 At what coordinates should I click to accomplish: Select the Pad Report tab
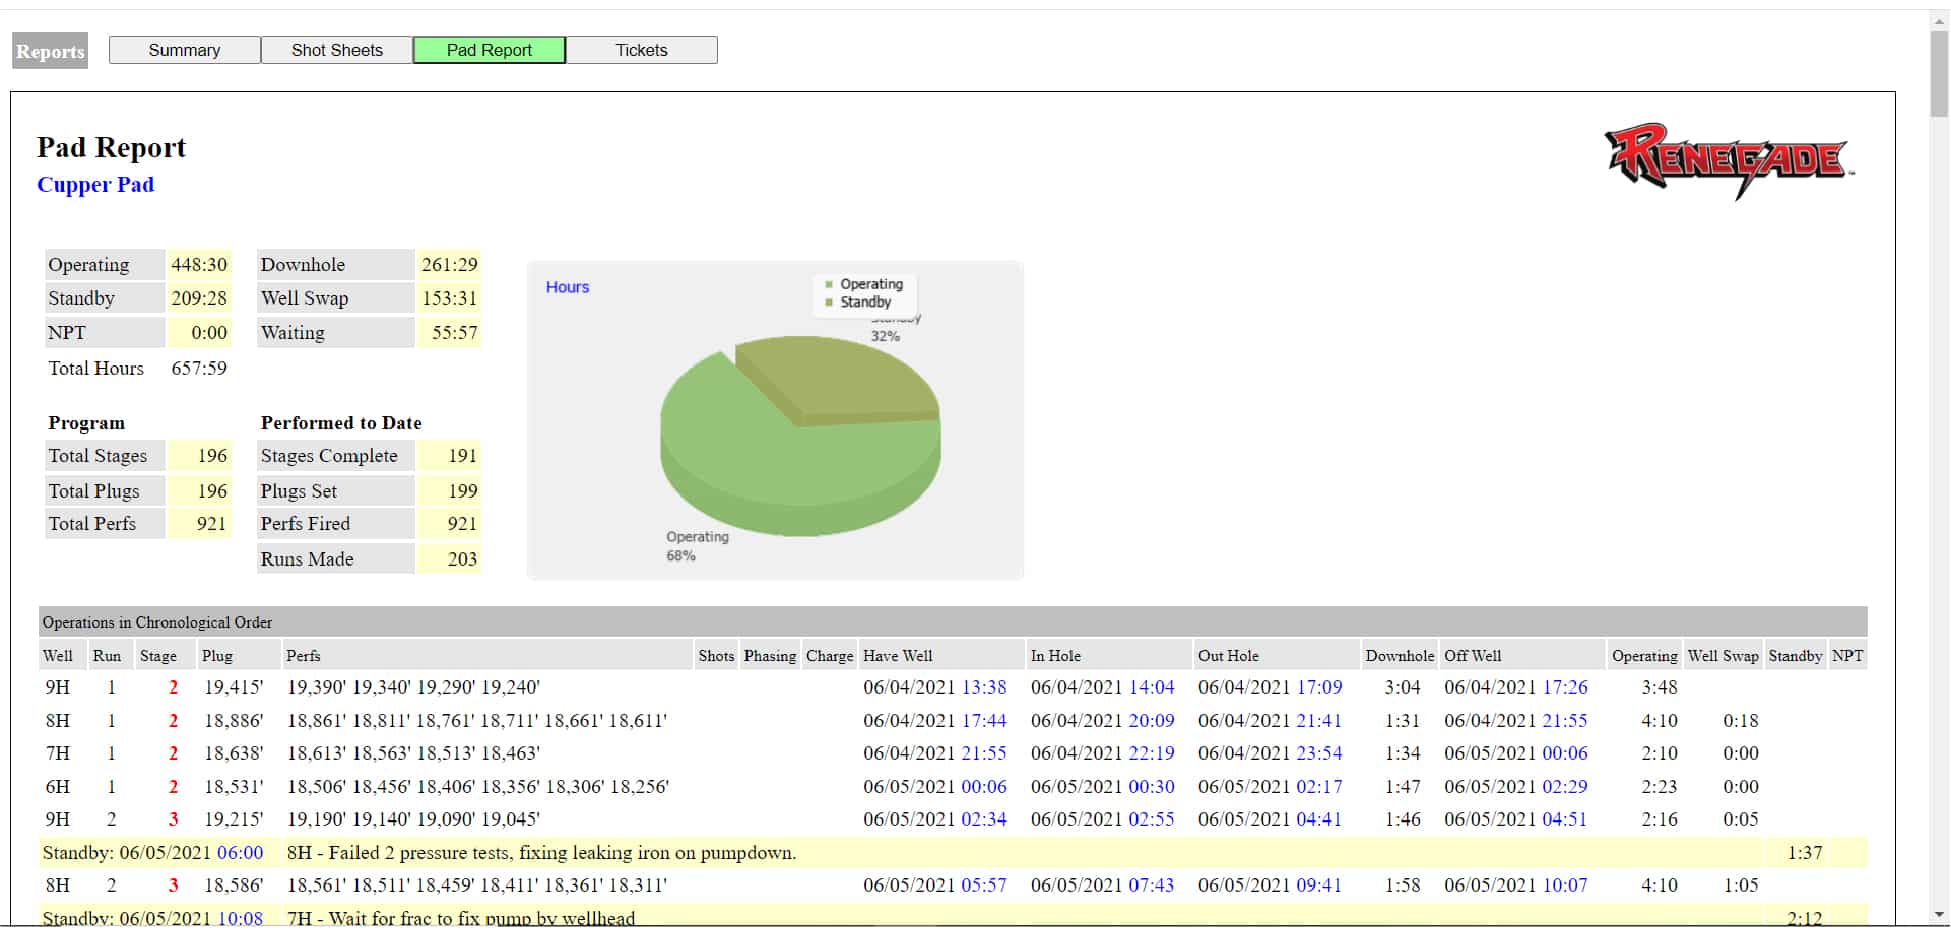click(x=489, y=50)
